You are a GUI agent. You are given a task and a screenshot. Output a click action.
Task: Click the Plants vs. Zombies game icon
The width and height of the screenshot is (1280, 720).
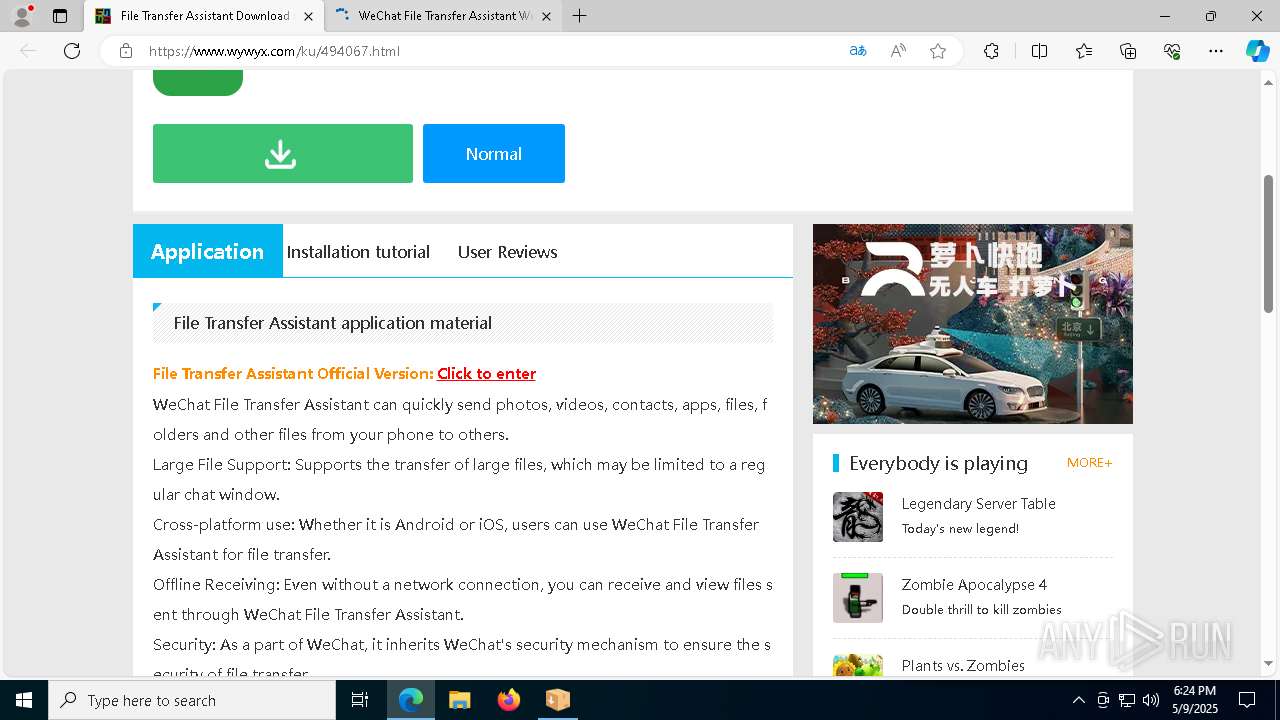tap(858, 665)
